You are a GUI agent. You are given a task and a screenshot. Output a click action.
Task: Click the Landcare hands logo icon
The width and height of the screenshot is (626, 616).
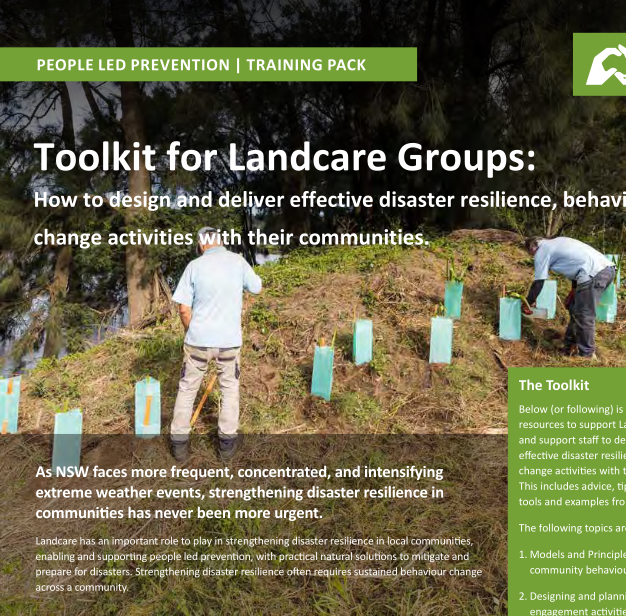(606, 65)
